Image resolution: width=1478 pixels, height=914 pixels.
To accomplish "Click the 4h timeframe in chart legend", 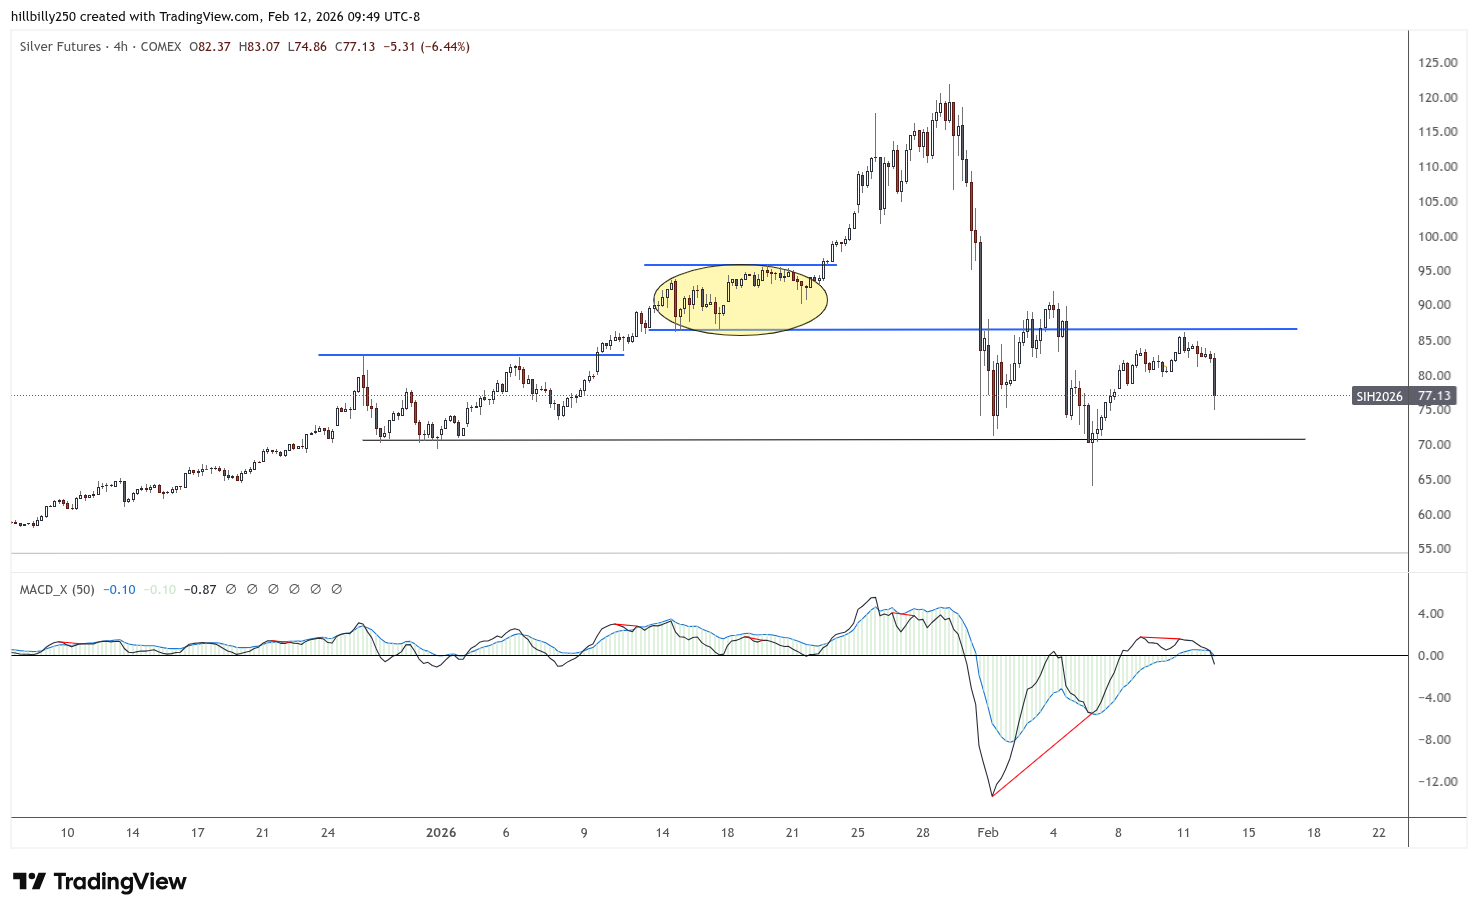I will click(x=121, y=47).
